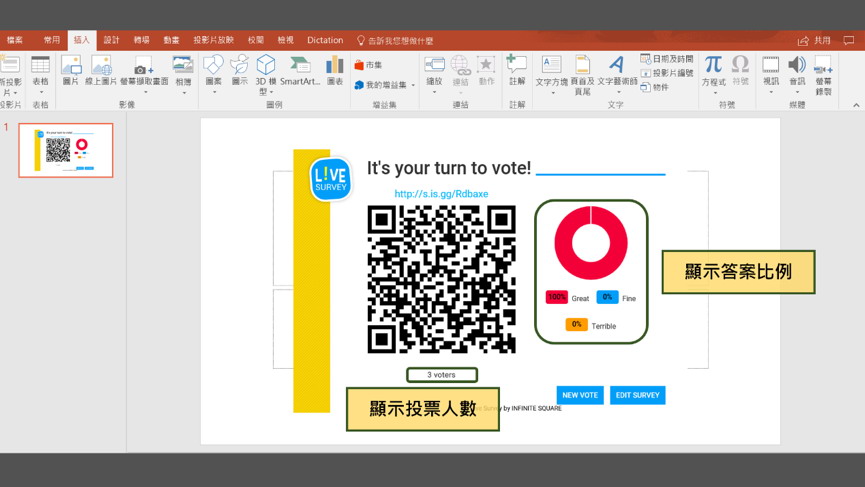Expand the 文字方塊 dropdown arrow
This screenshot has height=487, width=865.
tap(553, 93)
